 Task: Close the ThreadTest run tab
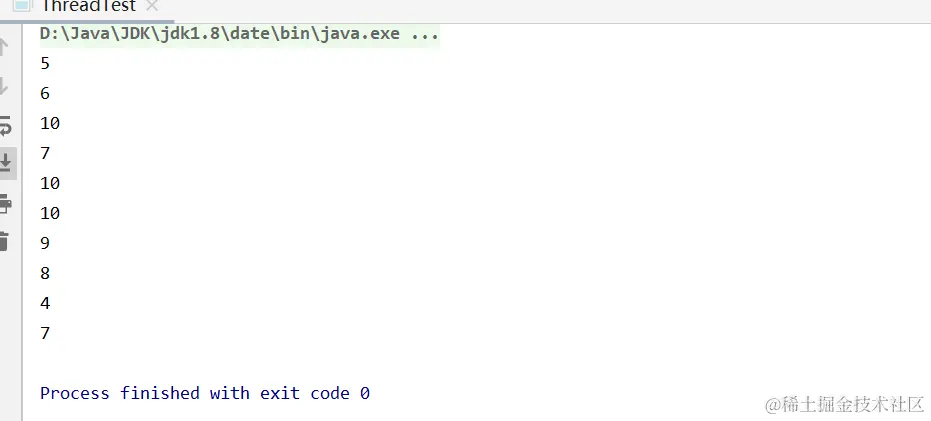(x=152, y=7)
